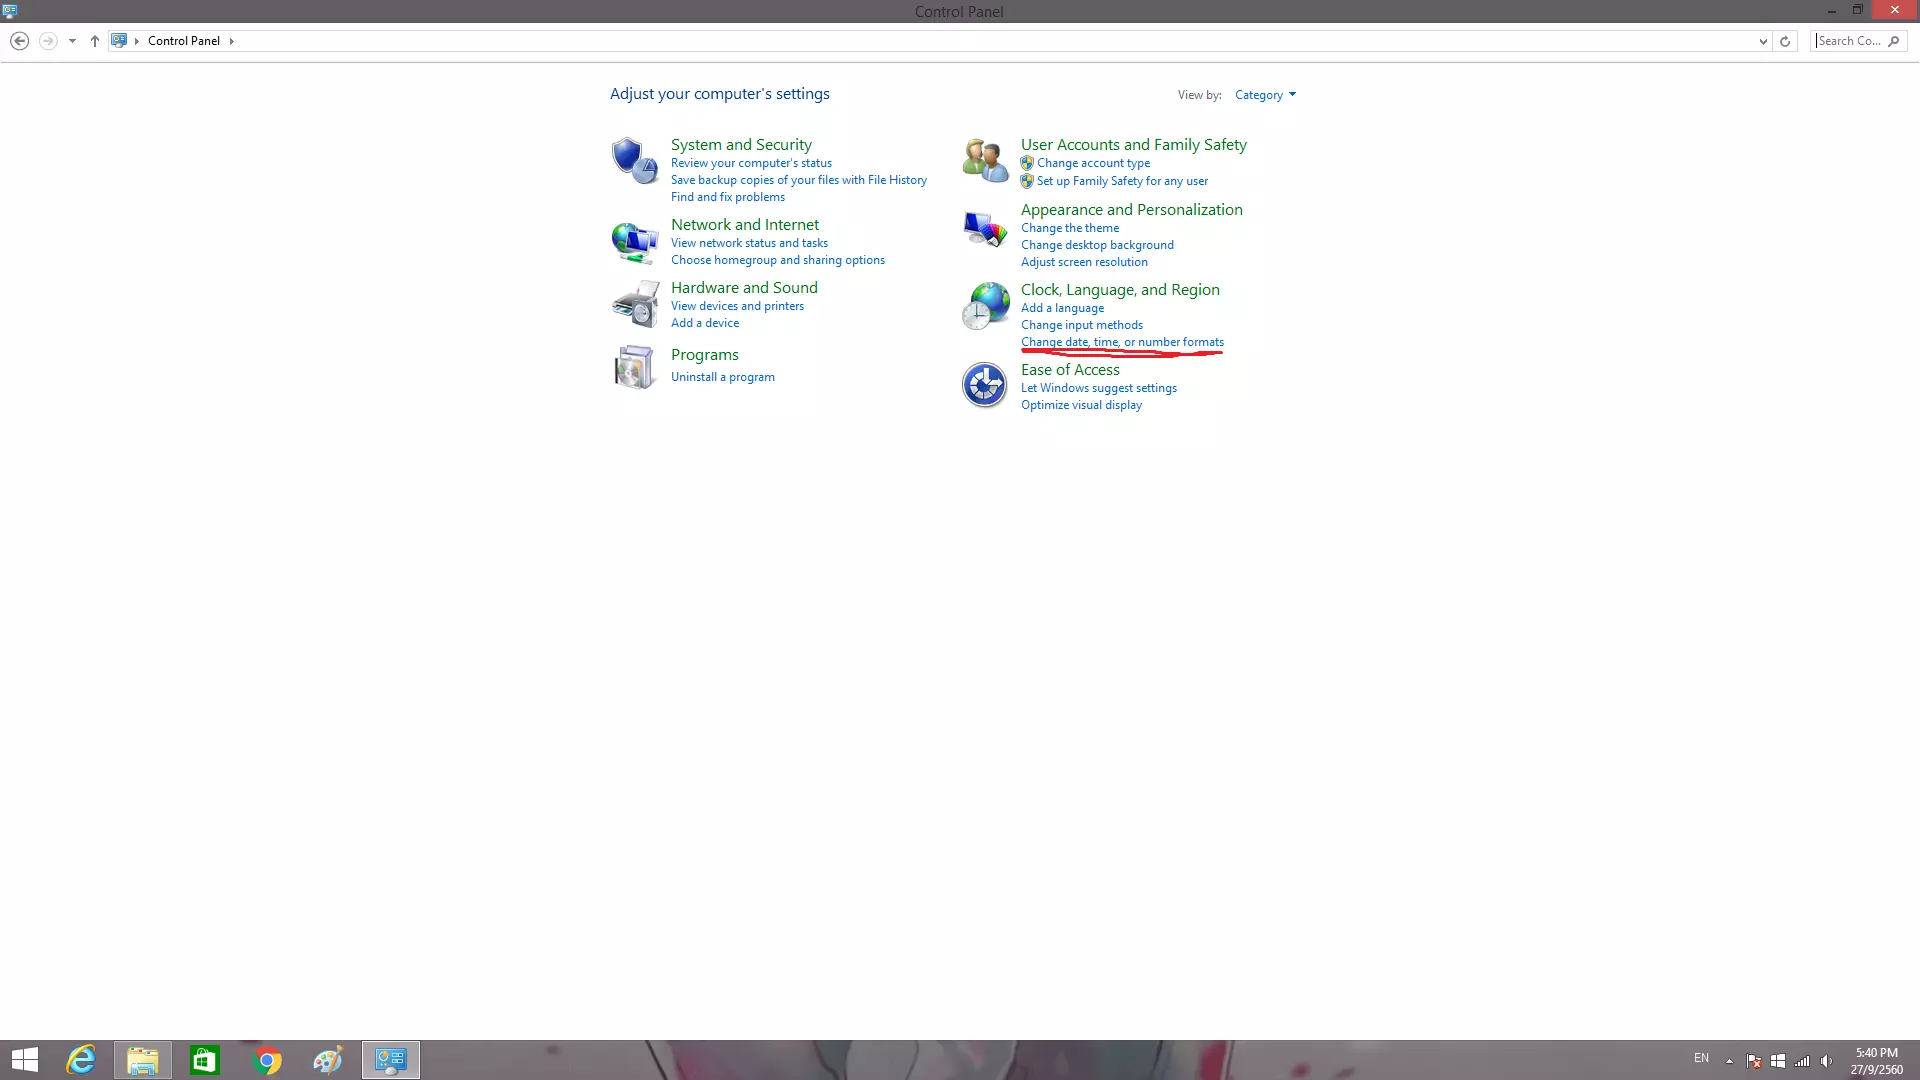This screenshot has height=1080, width=1920.
Task: Click the Change account type link
Action: pos(1093,163)
